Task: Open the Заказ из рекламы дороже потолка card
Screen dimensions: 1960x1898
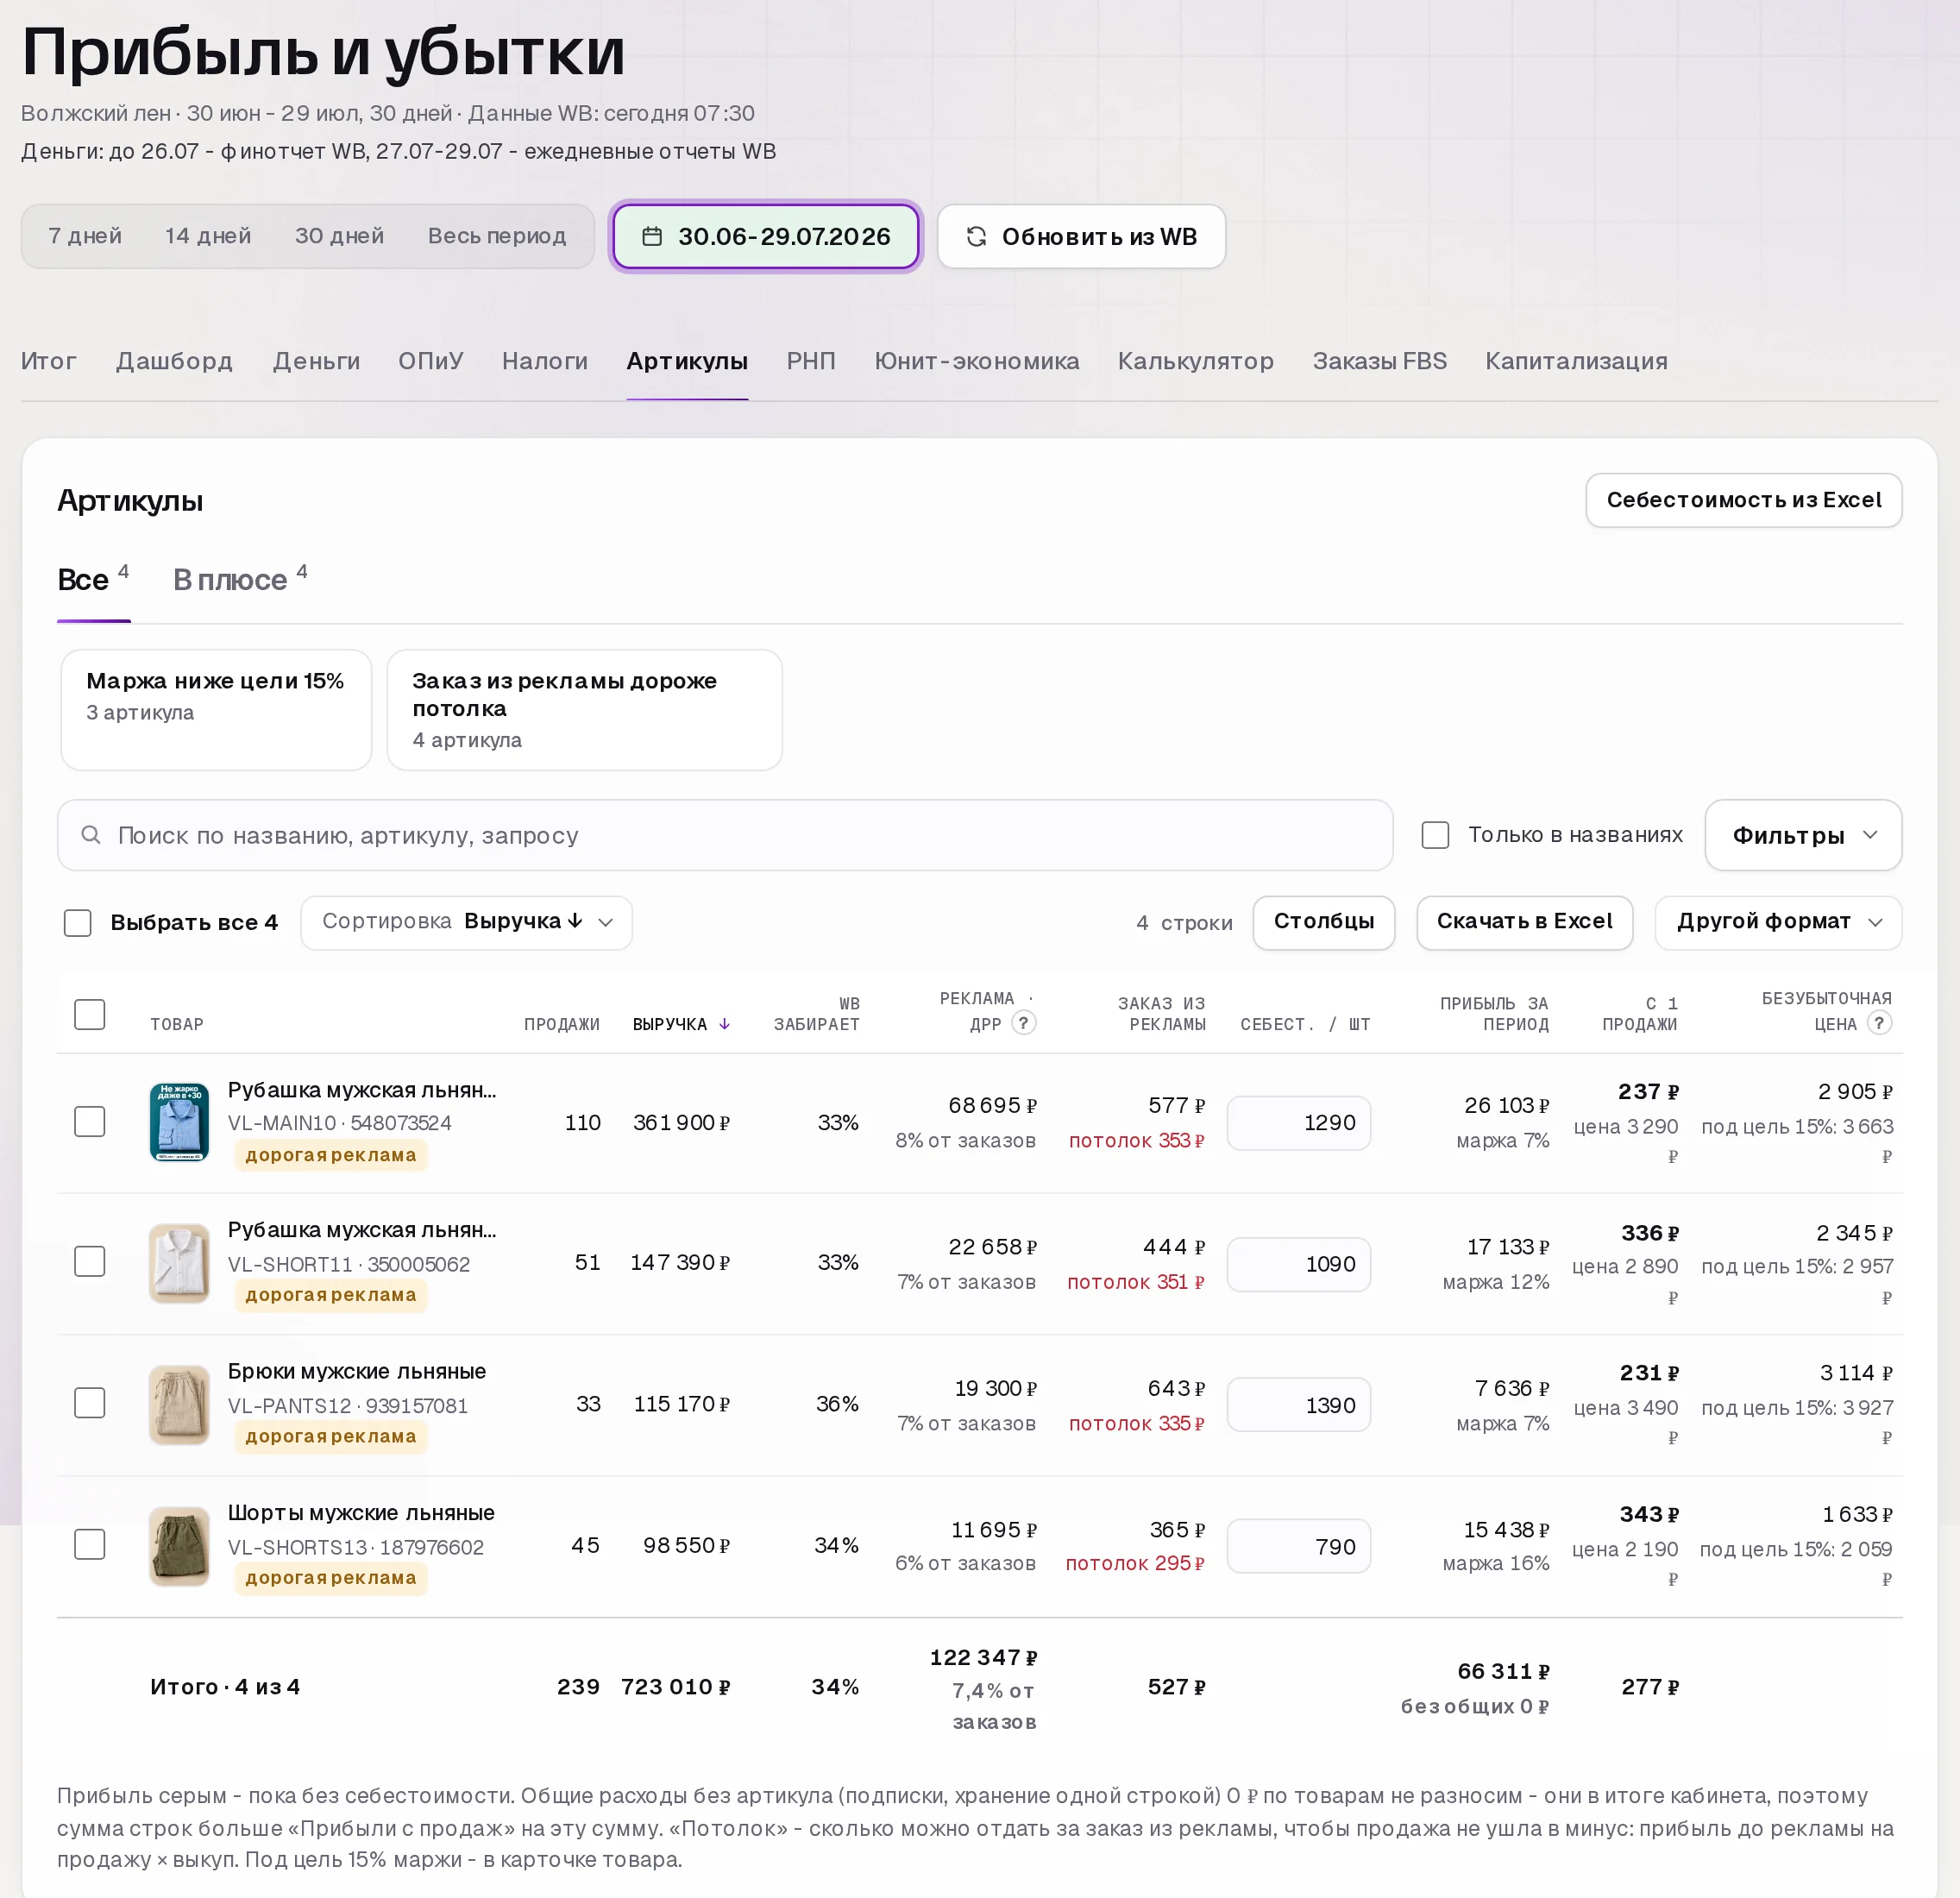Action: tap(584, 710)
